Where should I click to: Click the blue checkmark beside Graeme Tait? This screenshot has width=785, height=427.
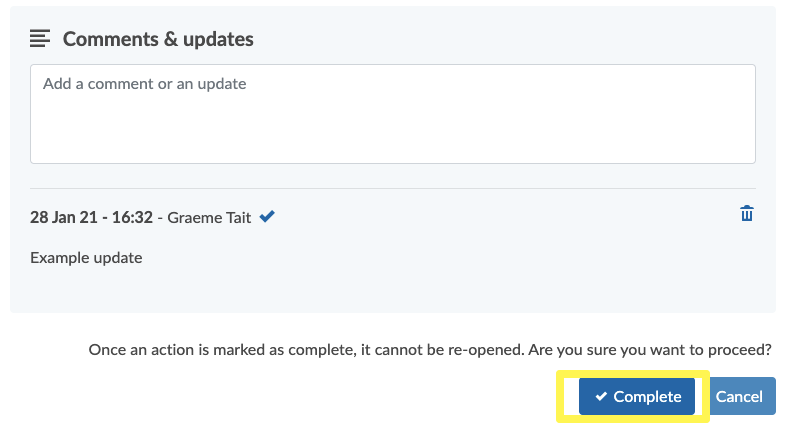tap(267, 216)
